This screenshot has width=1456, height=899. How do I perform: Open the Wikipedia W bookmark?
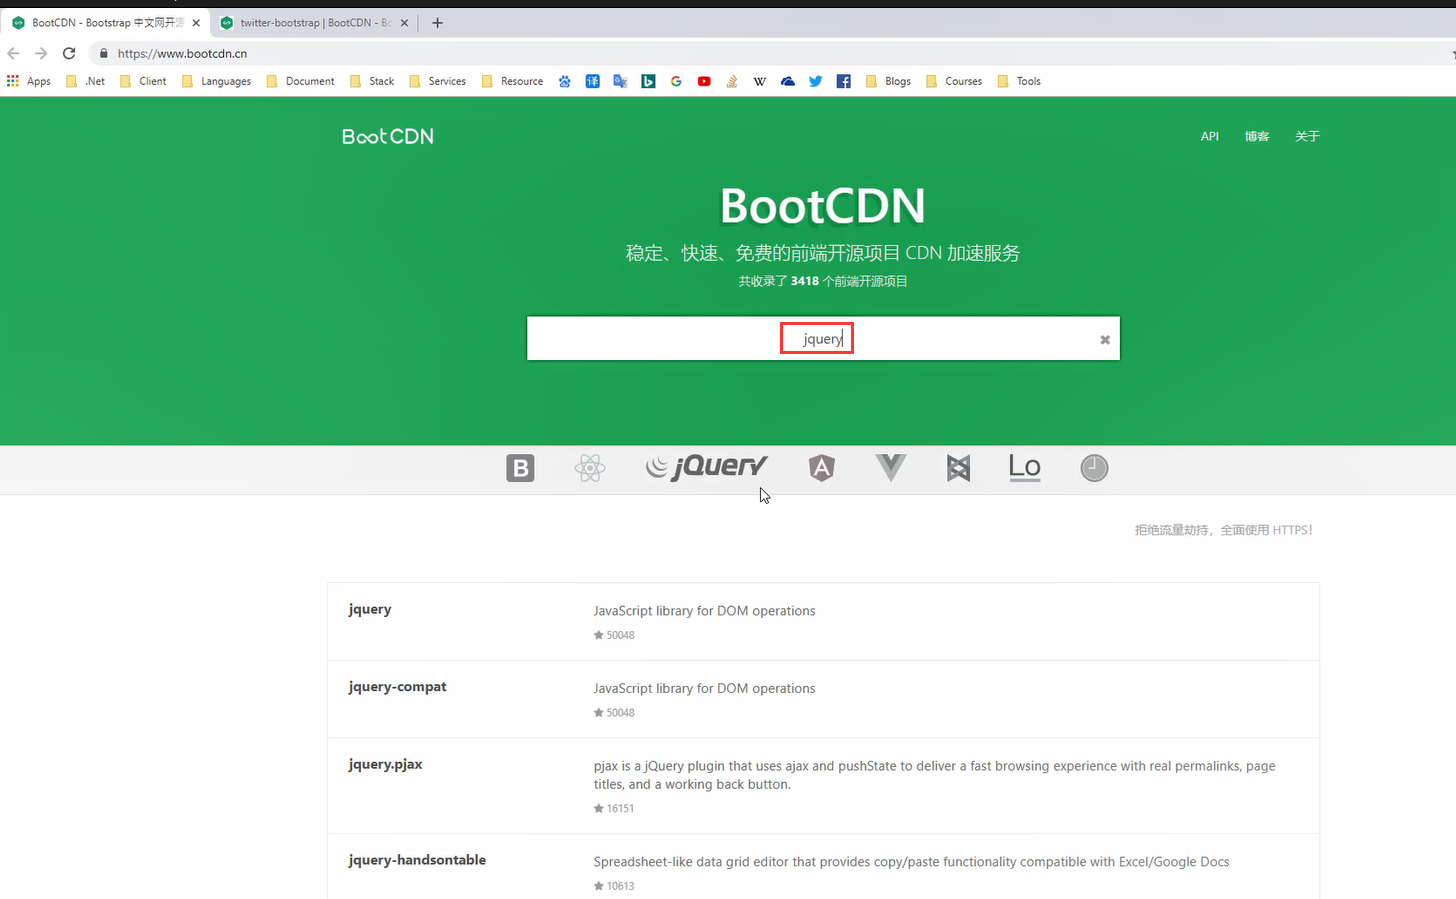point(760,81)
